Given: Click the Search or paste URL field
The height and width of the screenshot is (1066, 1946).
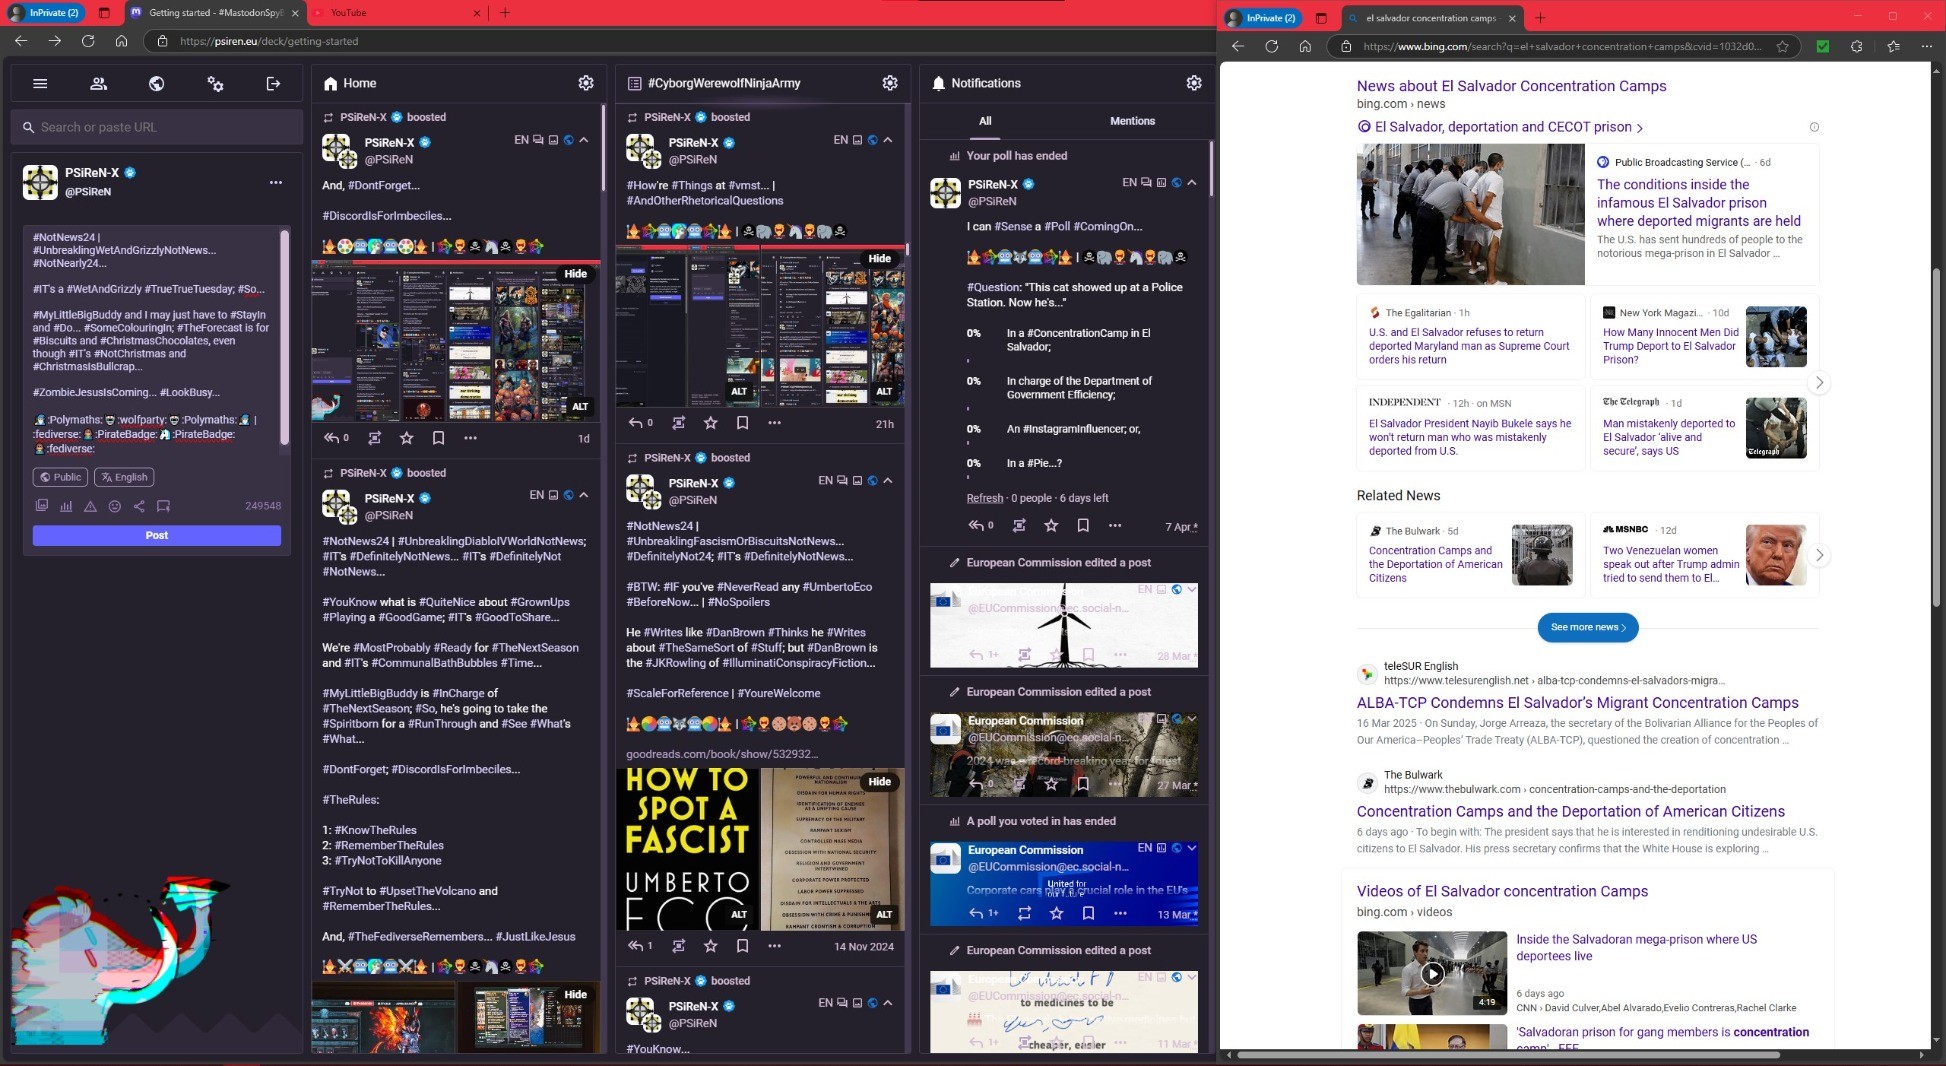Looking at the screenshot, I should [x=157, y=127].
